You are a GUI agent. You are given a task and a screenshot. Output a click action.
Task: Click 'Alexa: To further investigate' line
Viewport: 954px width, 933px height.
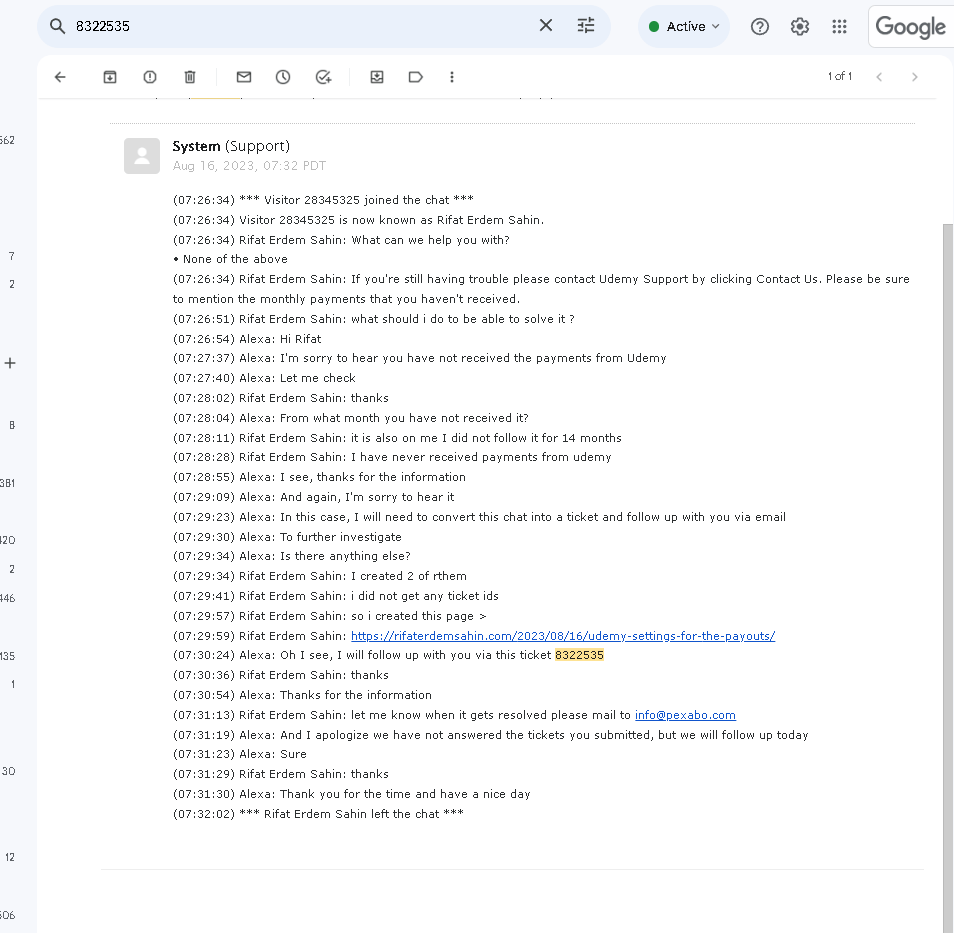(287, 537)
